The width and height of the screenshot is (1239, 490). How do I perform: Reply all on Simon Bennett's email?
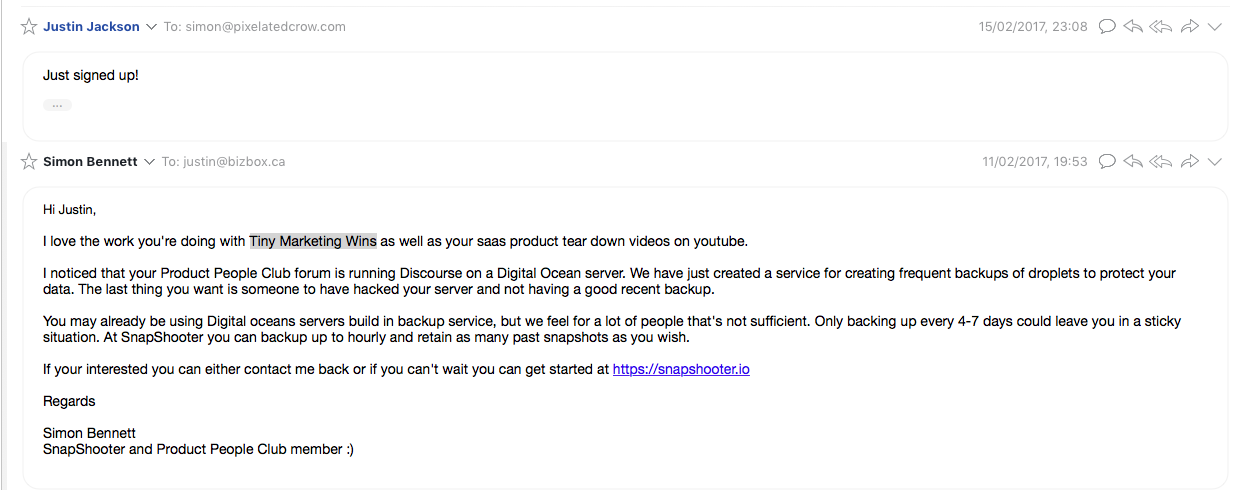(1160, 161)
